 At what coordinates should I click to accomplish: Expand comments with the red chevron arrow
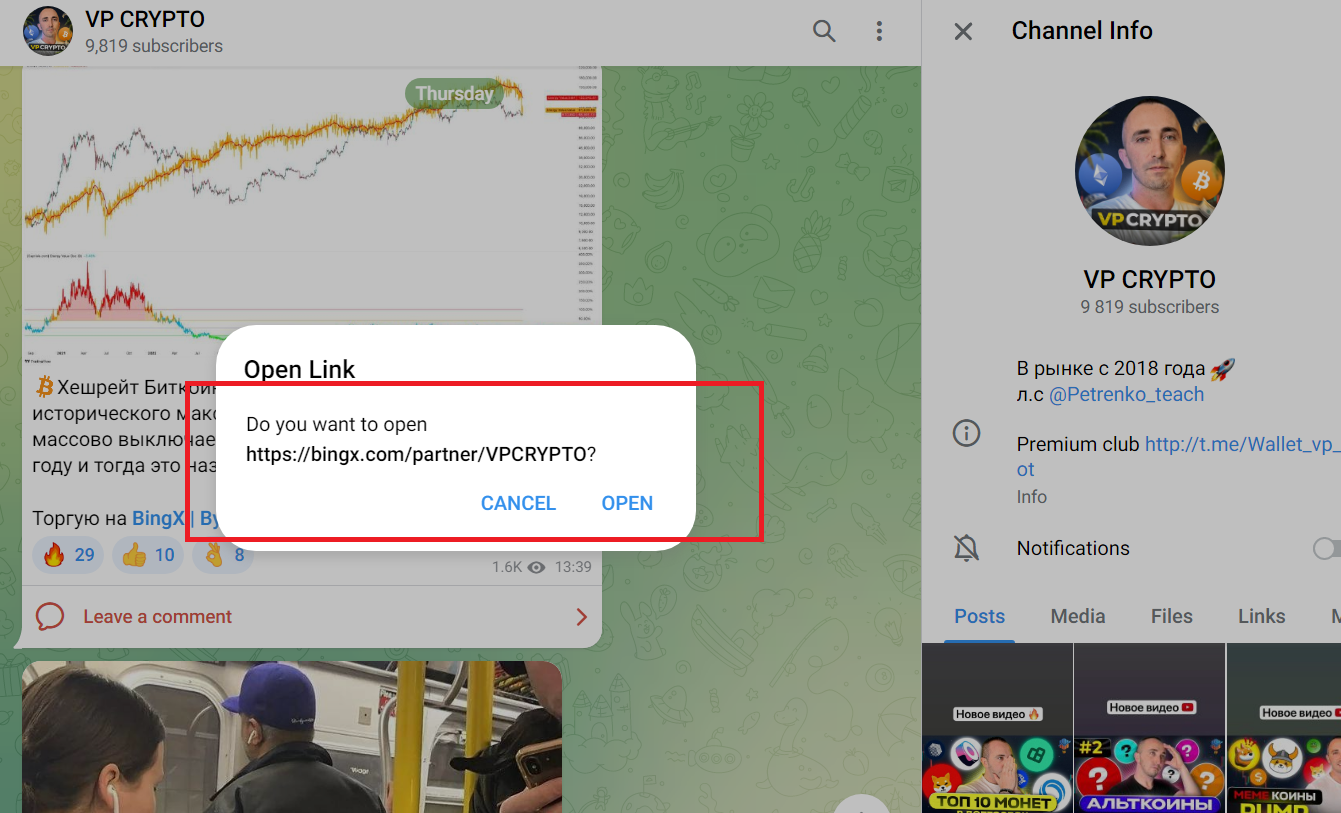click(581, 617)
